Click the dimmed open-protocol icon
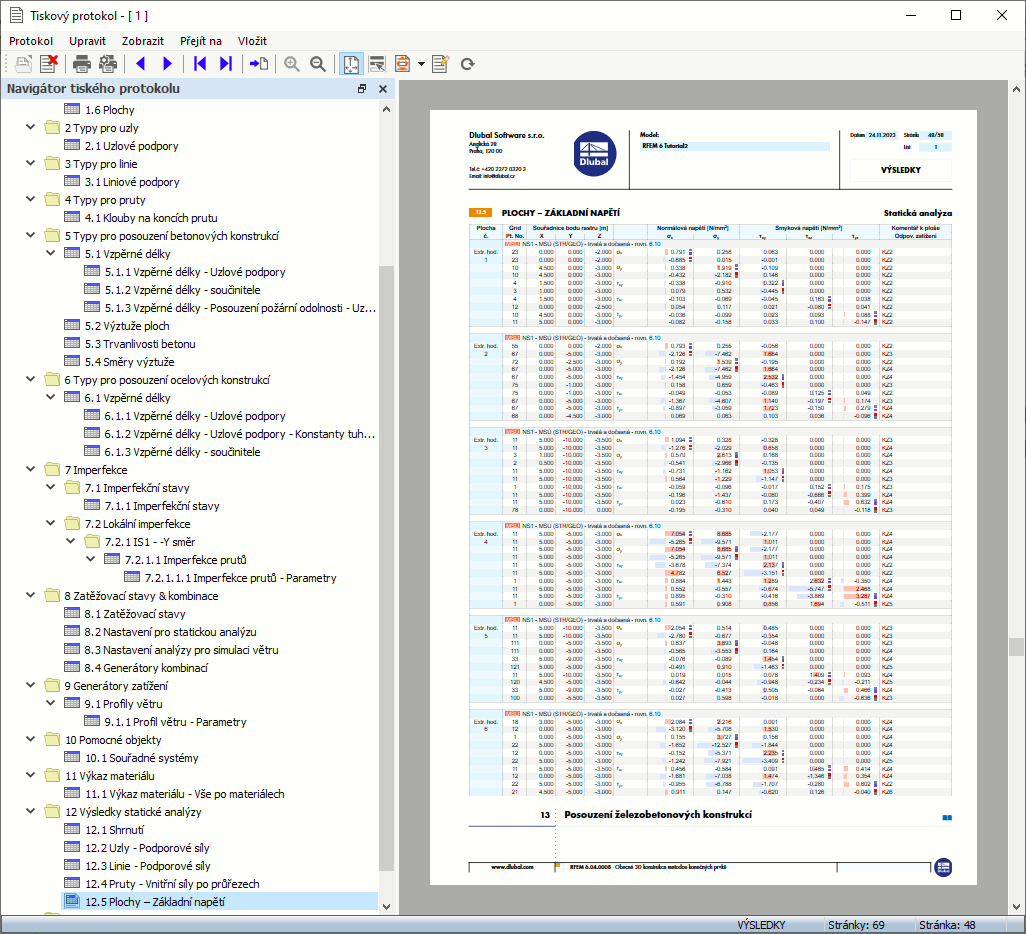 pyautogui.click(x=24, y=63)
